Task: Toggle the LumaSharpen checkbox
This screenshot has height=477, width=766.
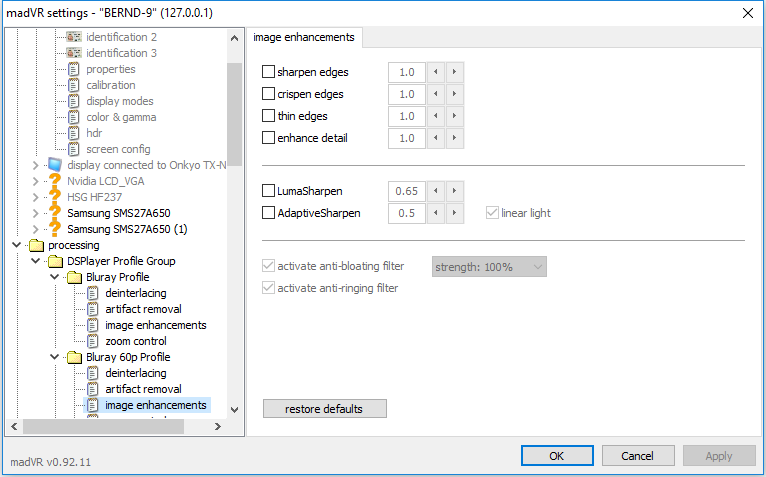Action: pos(268,191)
